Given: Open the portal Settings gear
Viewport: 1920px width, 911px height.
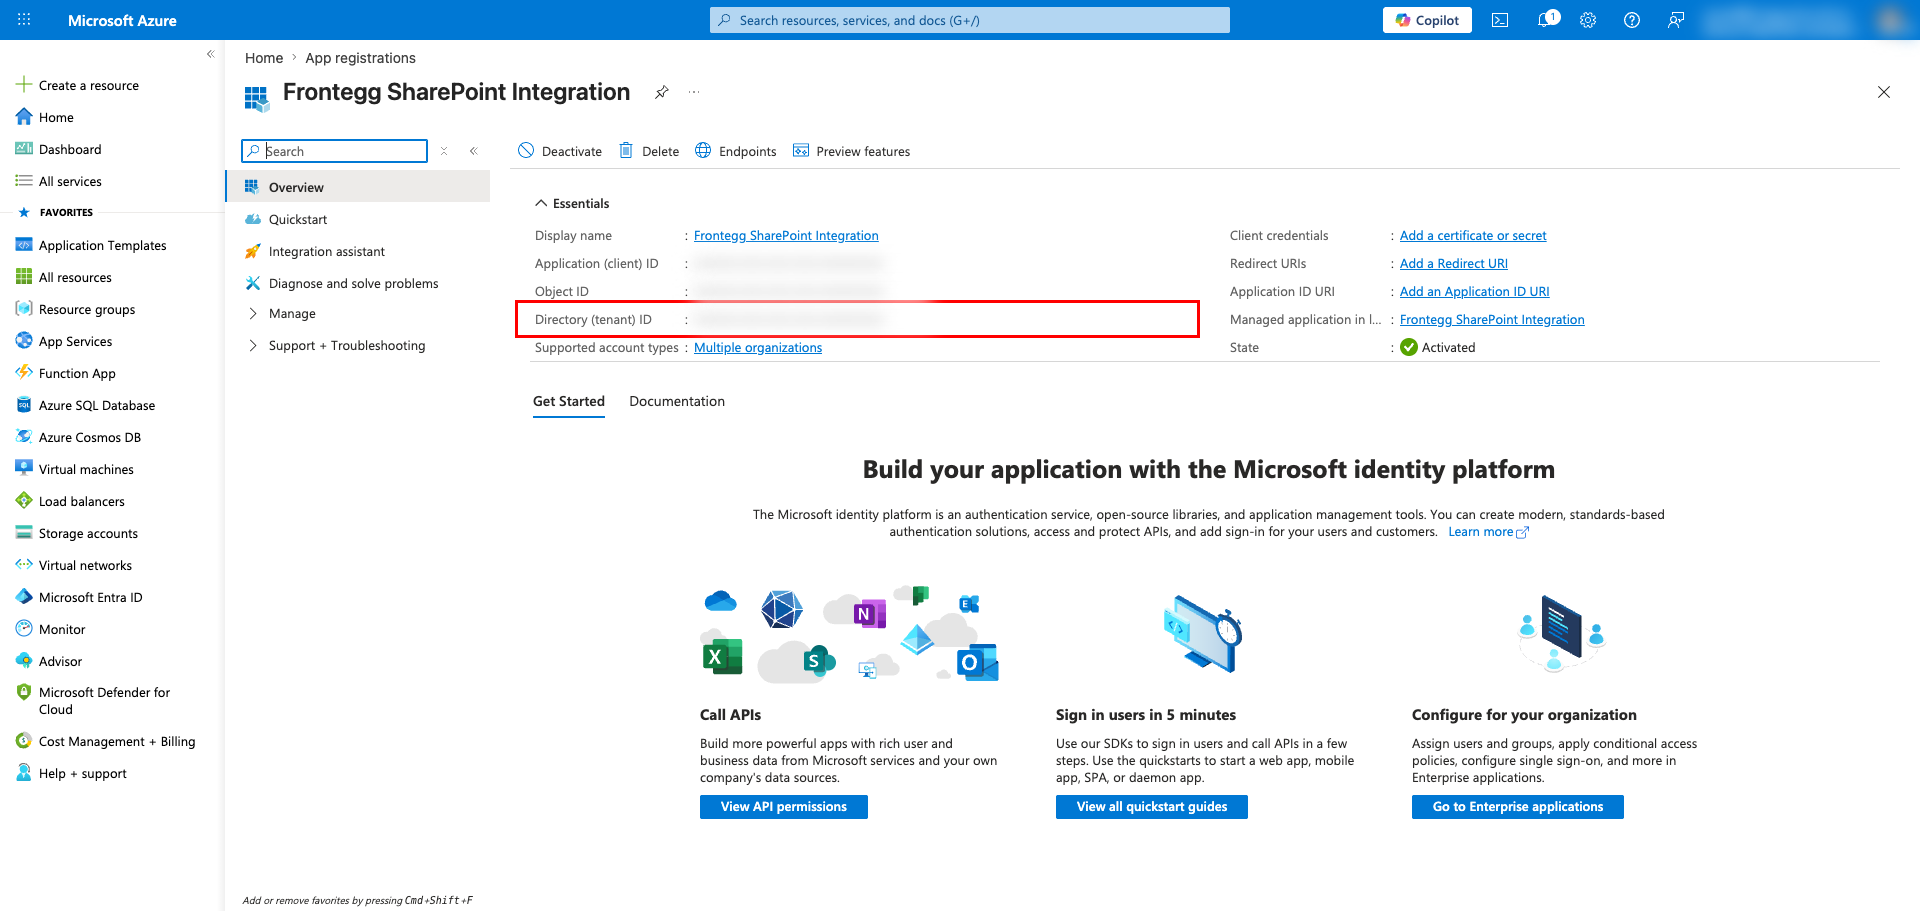Looking at the screenshot, I should coord(1588,20).
